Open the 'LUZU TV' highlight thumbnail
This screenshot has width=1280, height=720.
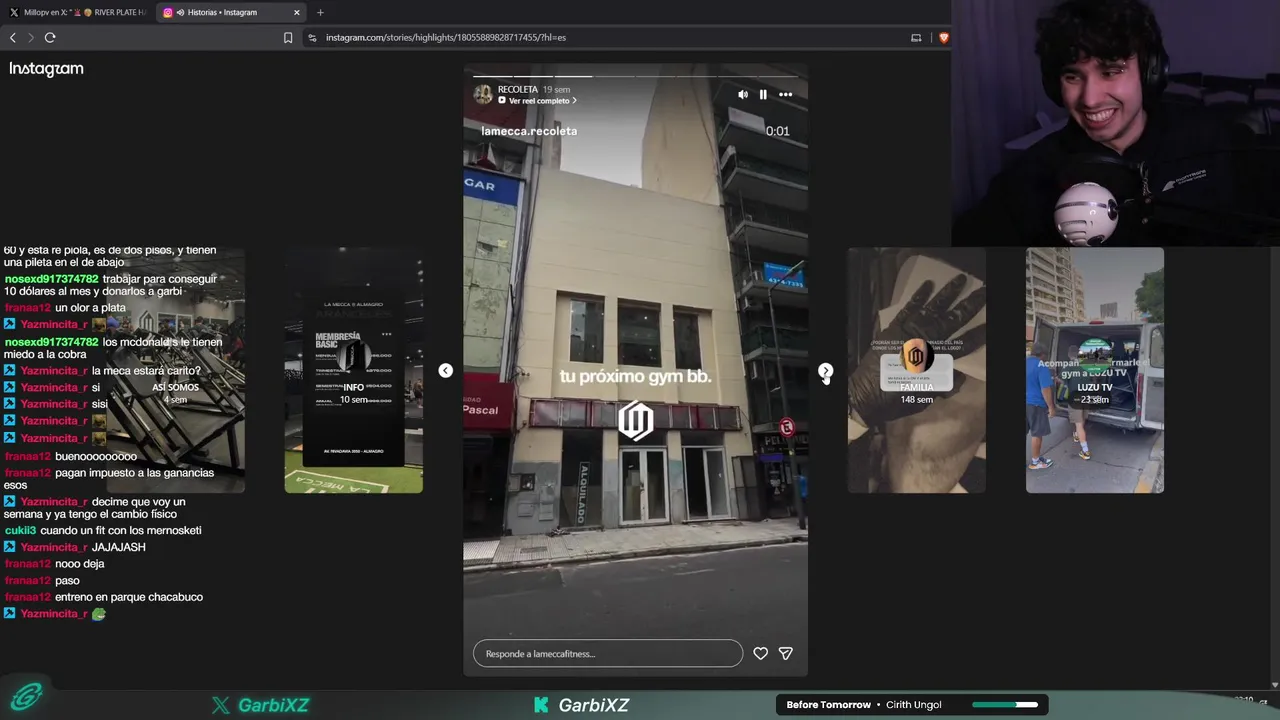[x=1095, y=370]
